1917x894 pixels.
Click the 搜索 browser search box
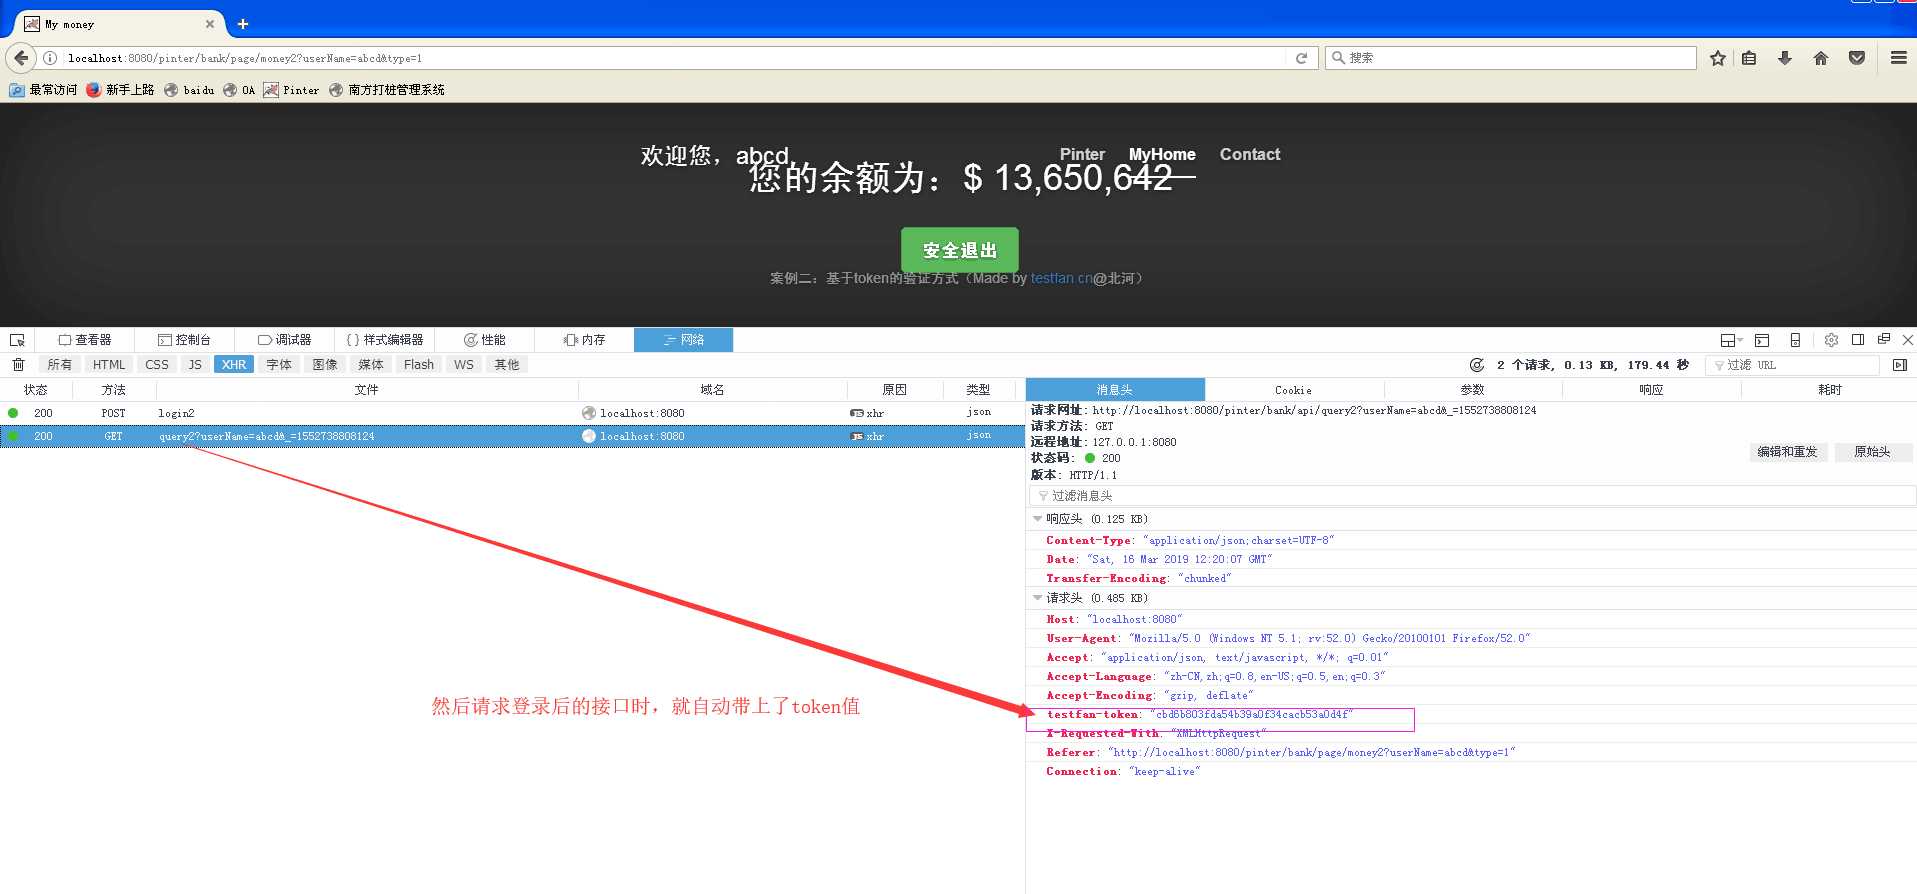tap(1511, 58)
